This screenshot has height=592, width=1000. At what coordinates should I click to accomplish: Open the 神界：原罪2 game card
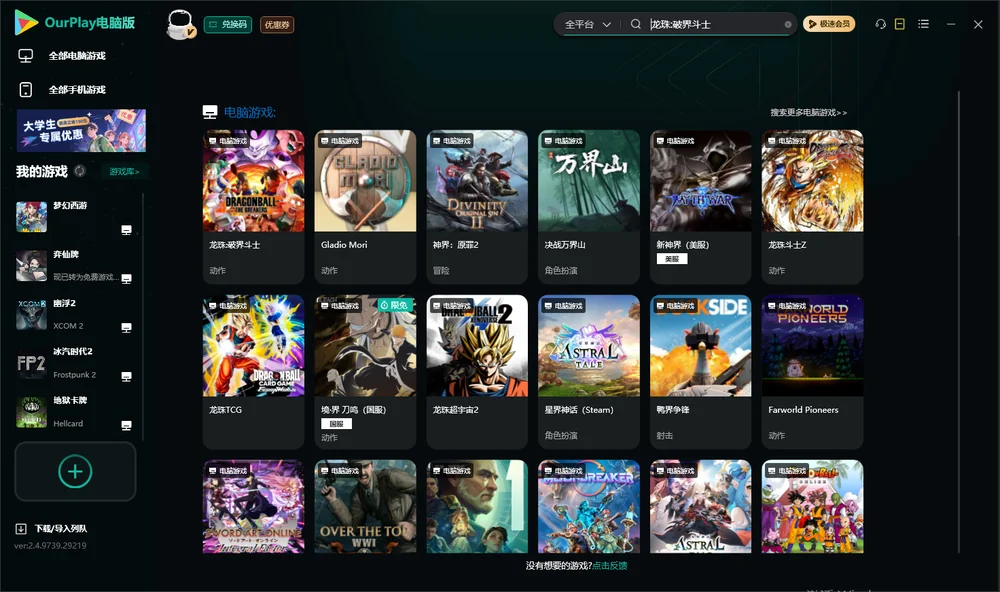tap(477, 207)
